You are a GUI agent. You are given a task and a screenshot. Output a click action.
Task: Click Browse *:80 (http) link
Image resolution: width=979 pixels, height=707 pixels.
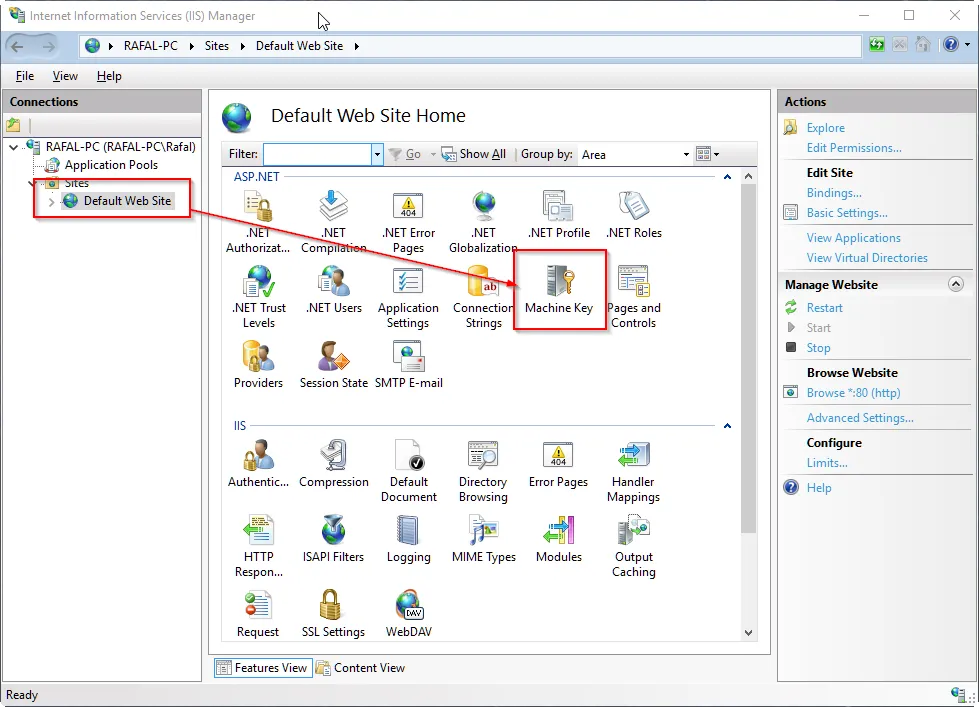click(853, 393)
